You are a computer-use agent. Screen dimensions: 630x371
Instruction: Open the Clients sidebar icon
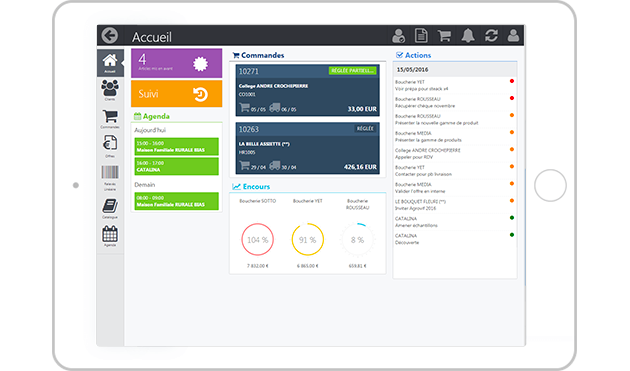coord(110,90)
